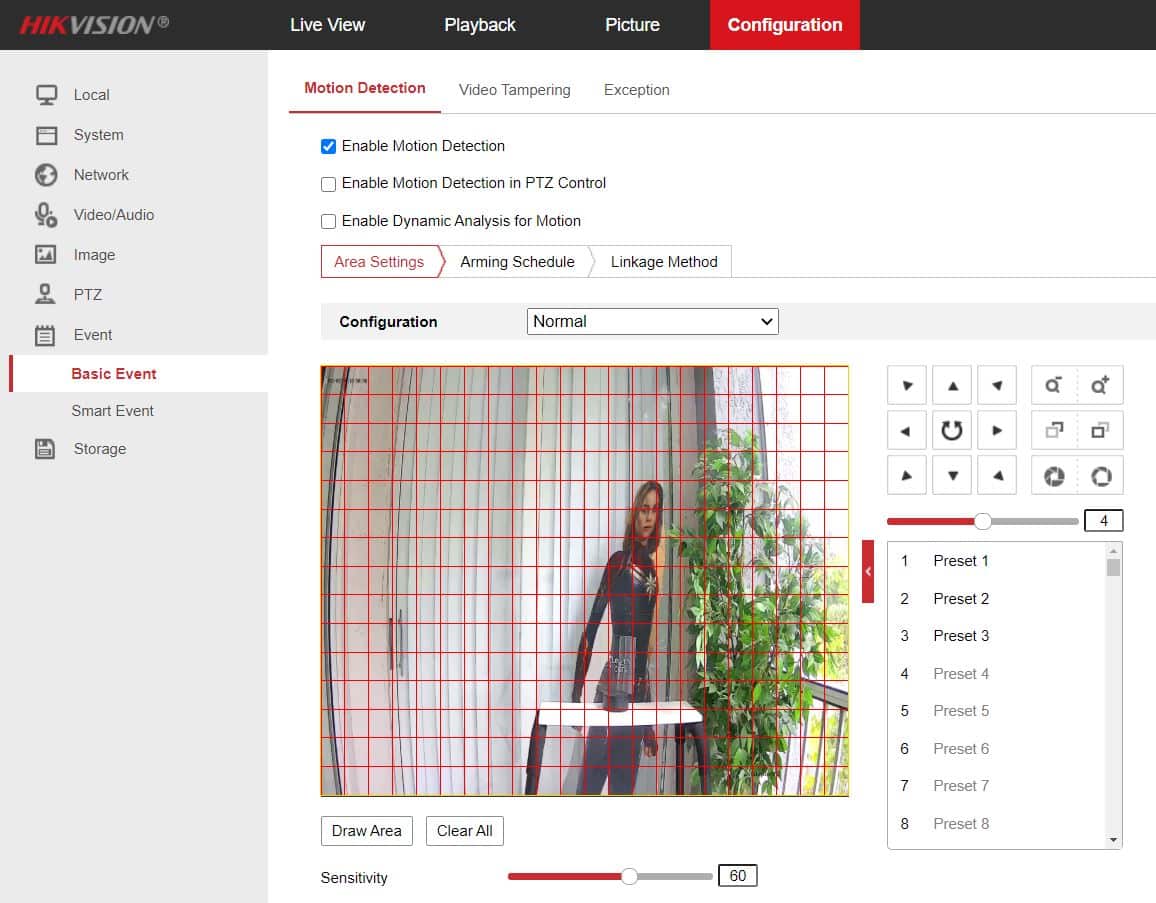
Task: Click the Sensitivity slider handle
Action: click(629, 877)
